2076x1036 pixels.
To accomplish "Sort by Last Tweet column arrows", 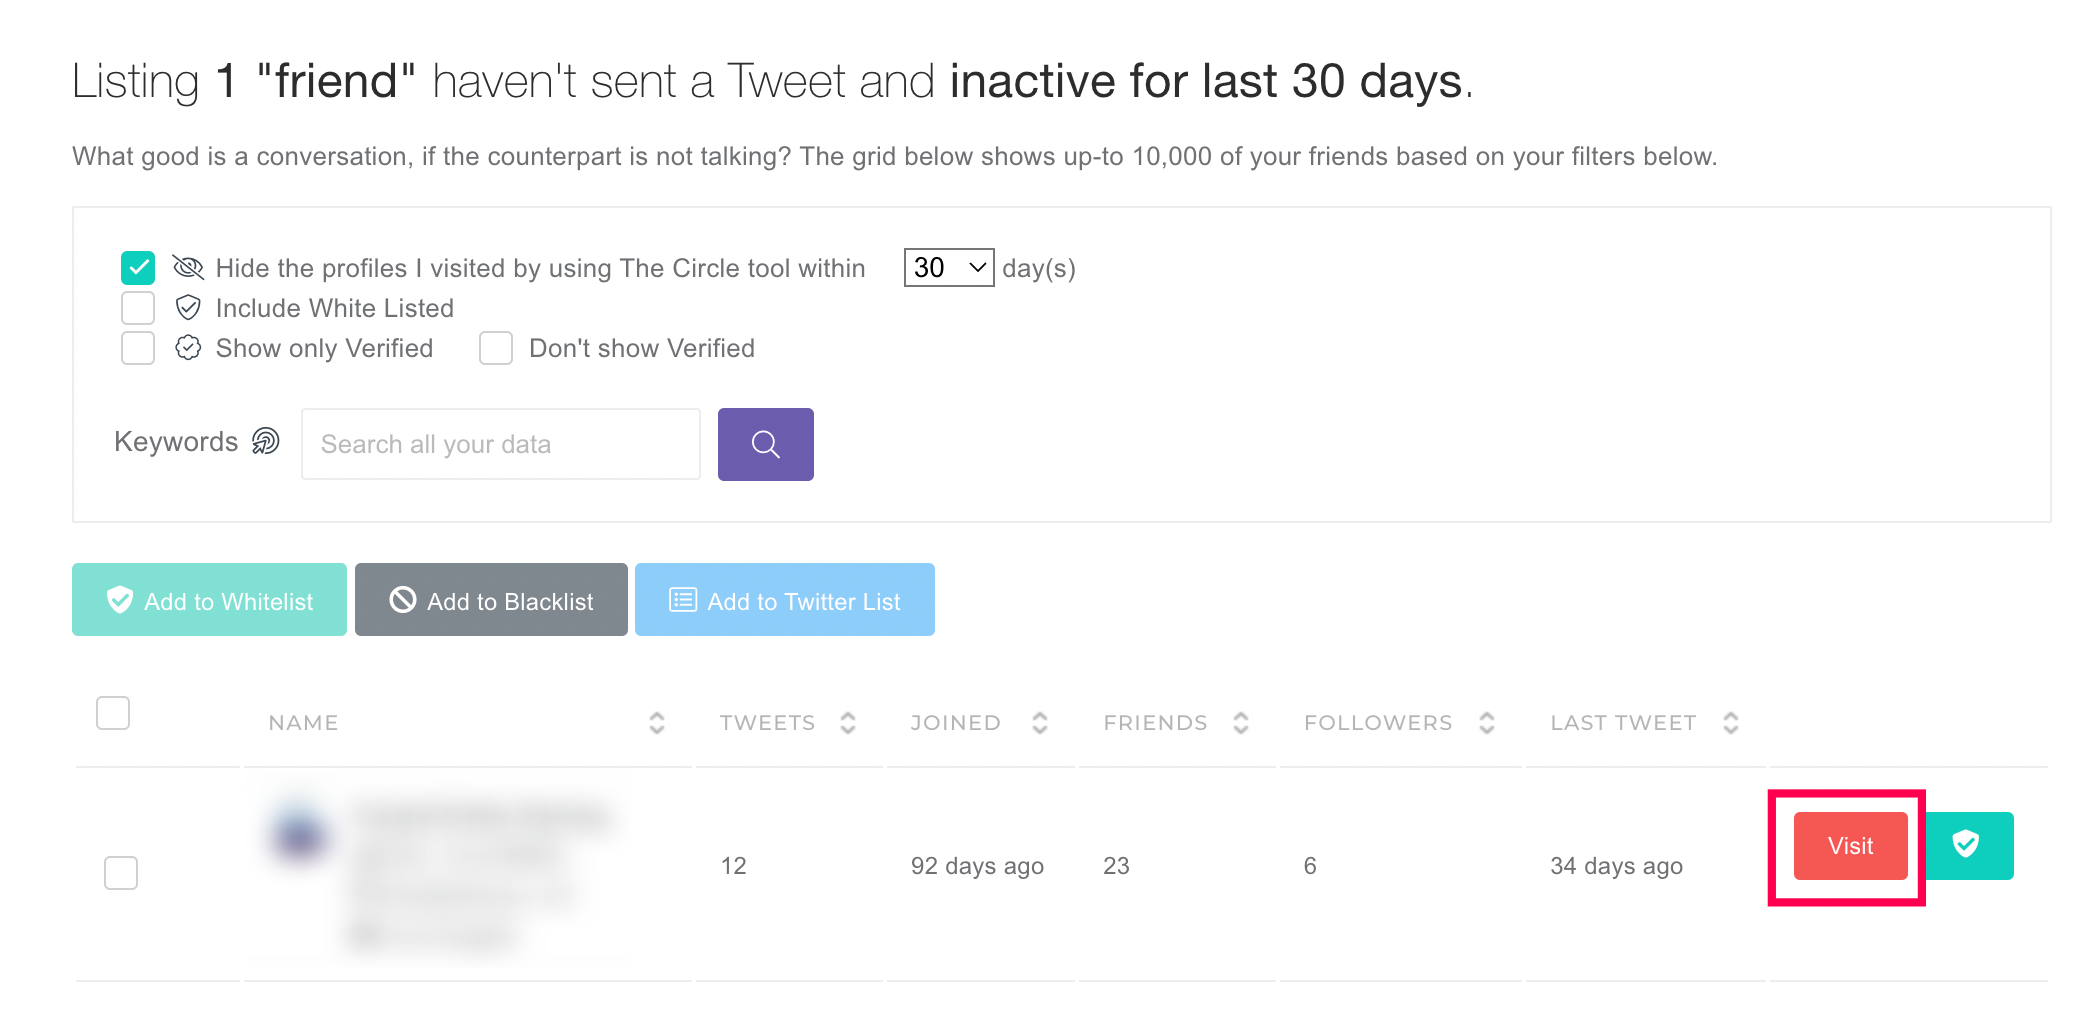I will click(1731, 723).
